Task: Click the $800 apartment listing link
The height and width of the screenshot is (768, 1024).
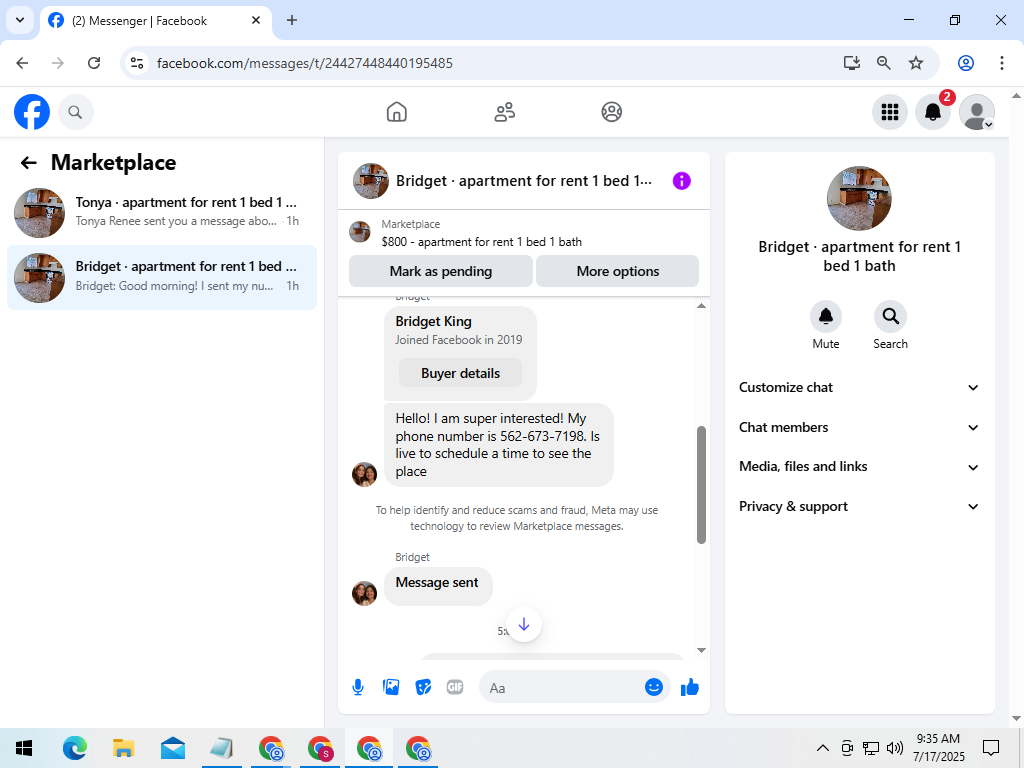Action: click(x=481, y=242)
